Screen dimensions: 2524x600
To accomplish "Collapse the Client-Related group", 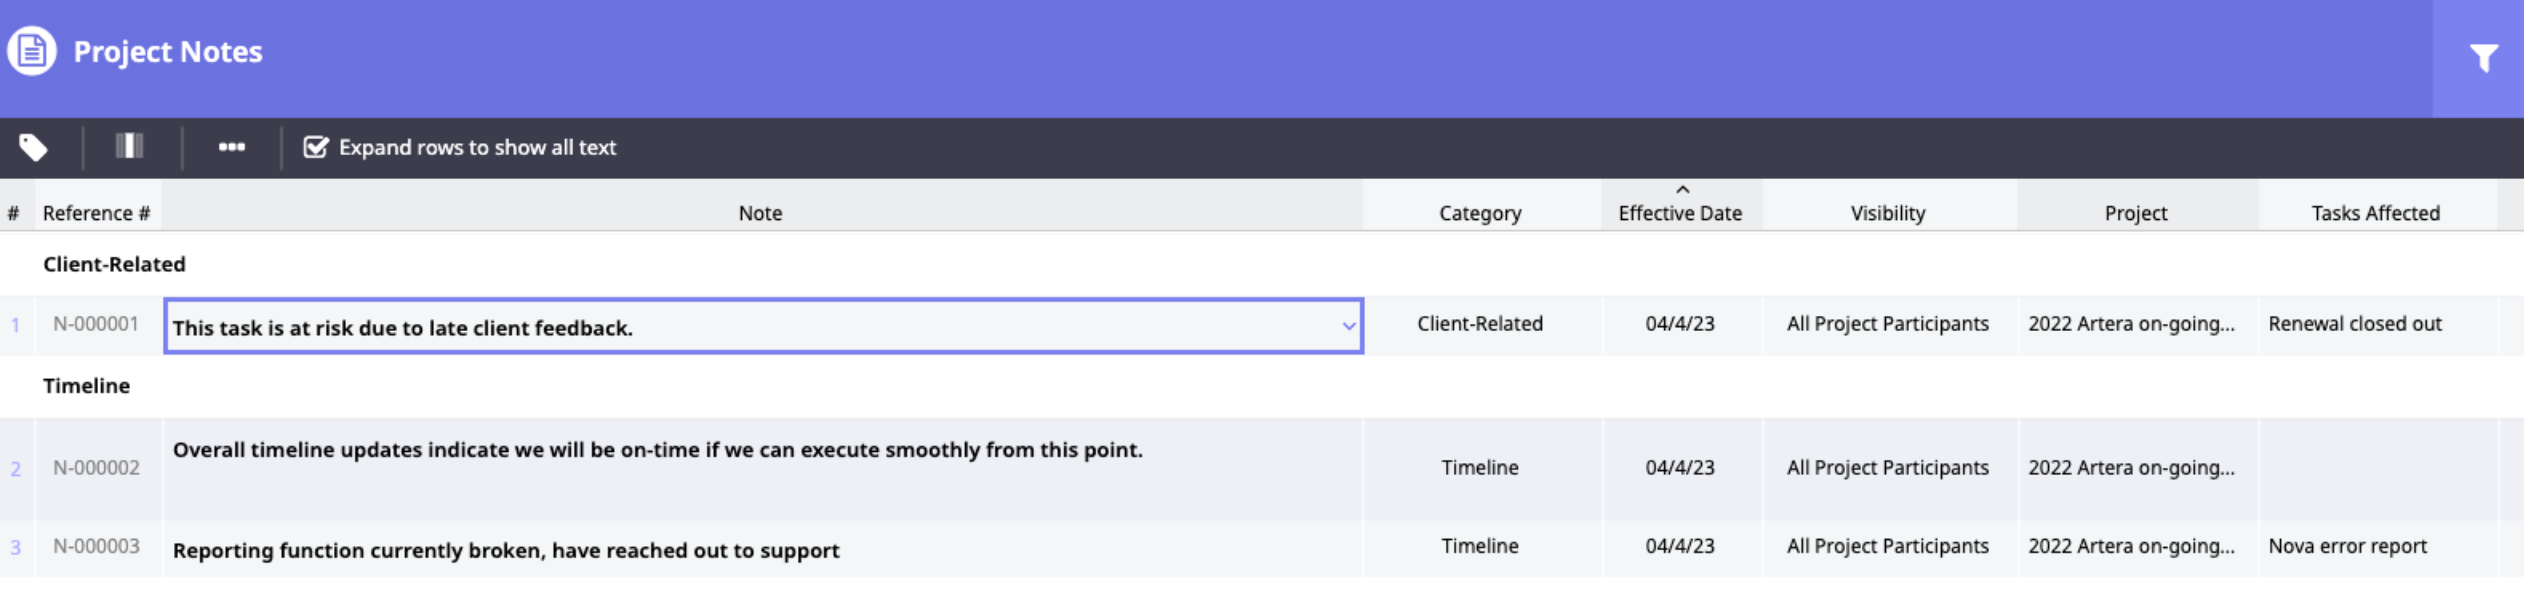I will [114, 264].
